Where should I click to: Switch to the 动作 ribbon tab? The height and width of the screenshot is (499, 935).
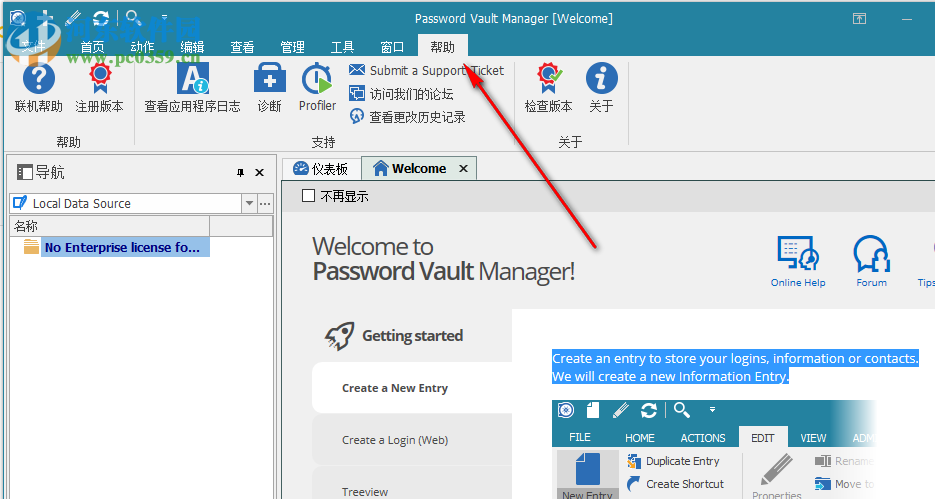point(143,47)
